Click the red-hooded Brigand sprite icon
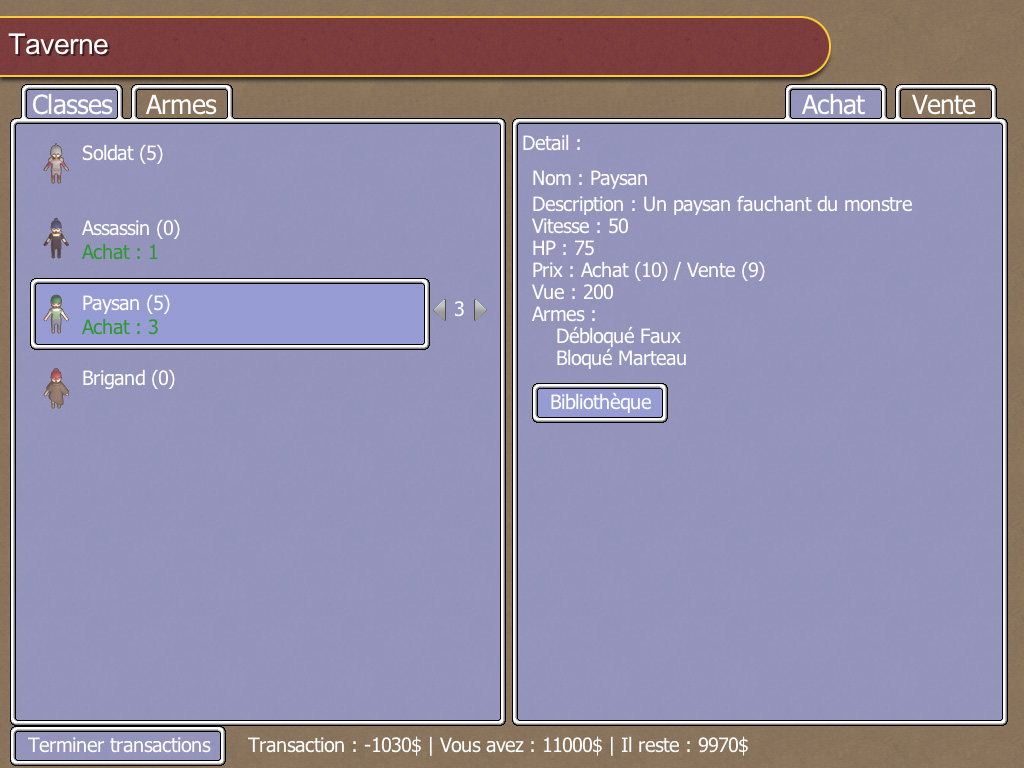This screenshot has width=1024, height=768. (x=56, y=388)
